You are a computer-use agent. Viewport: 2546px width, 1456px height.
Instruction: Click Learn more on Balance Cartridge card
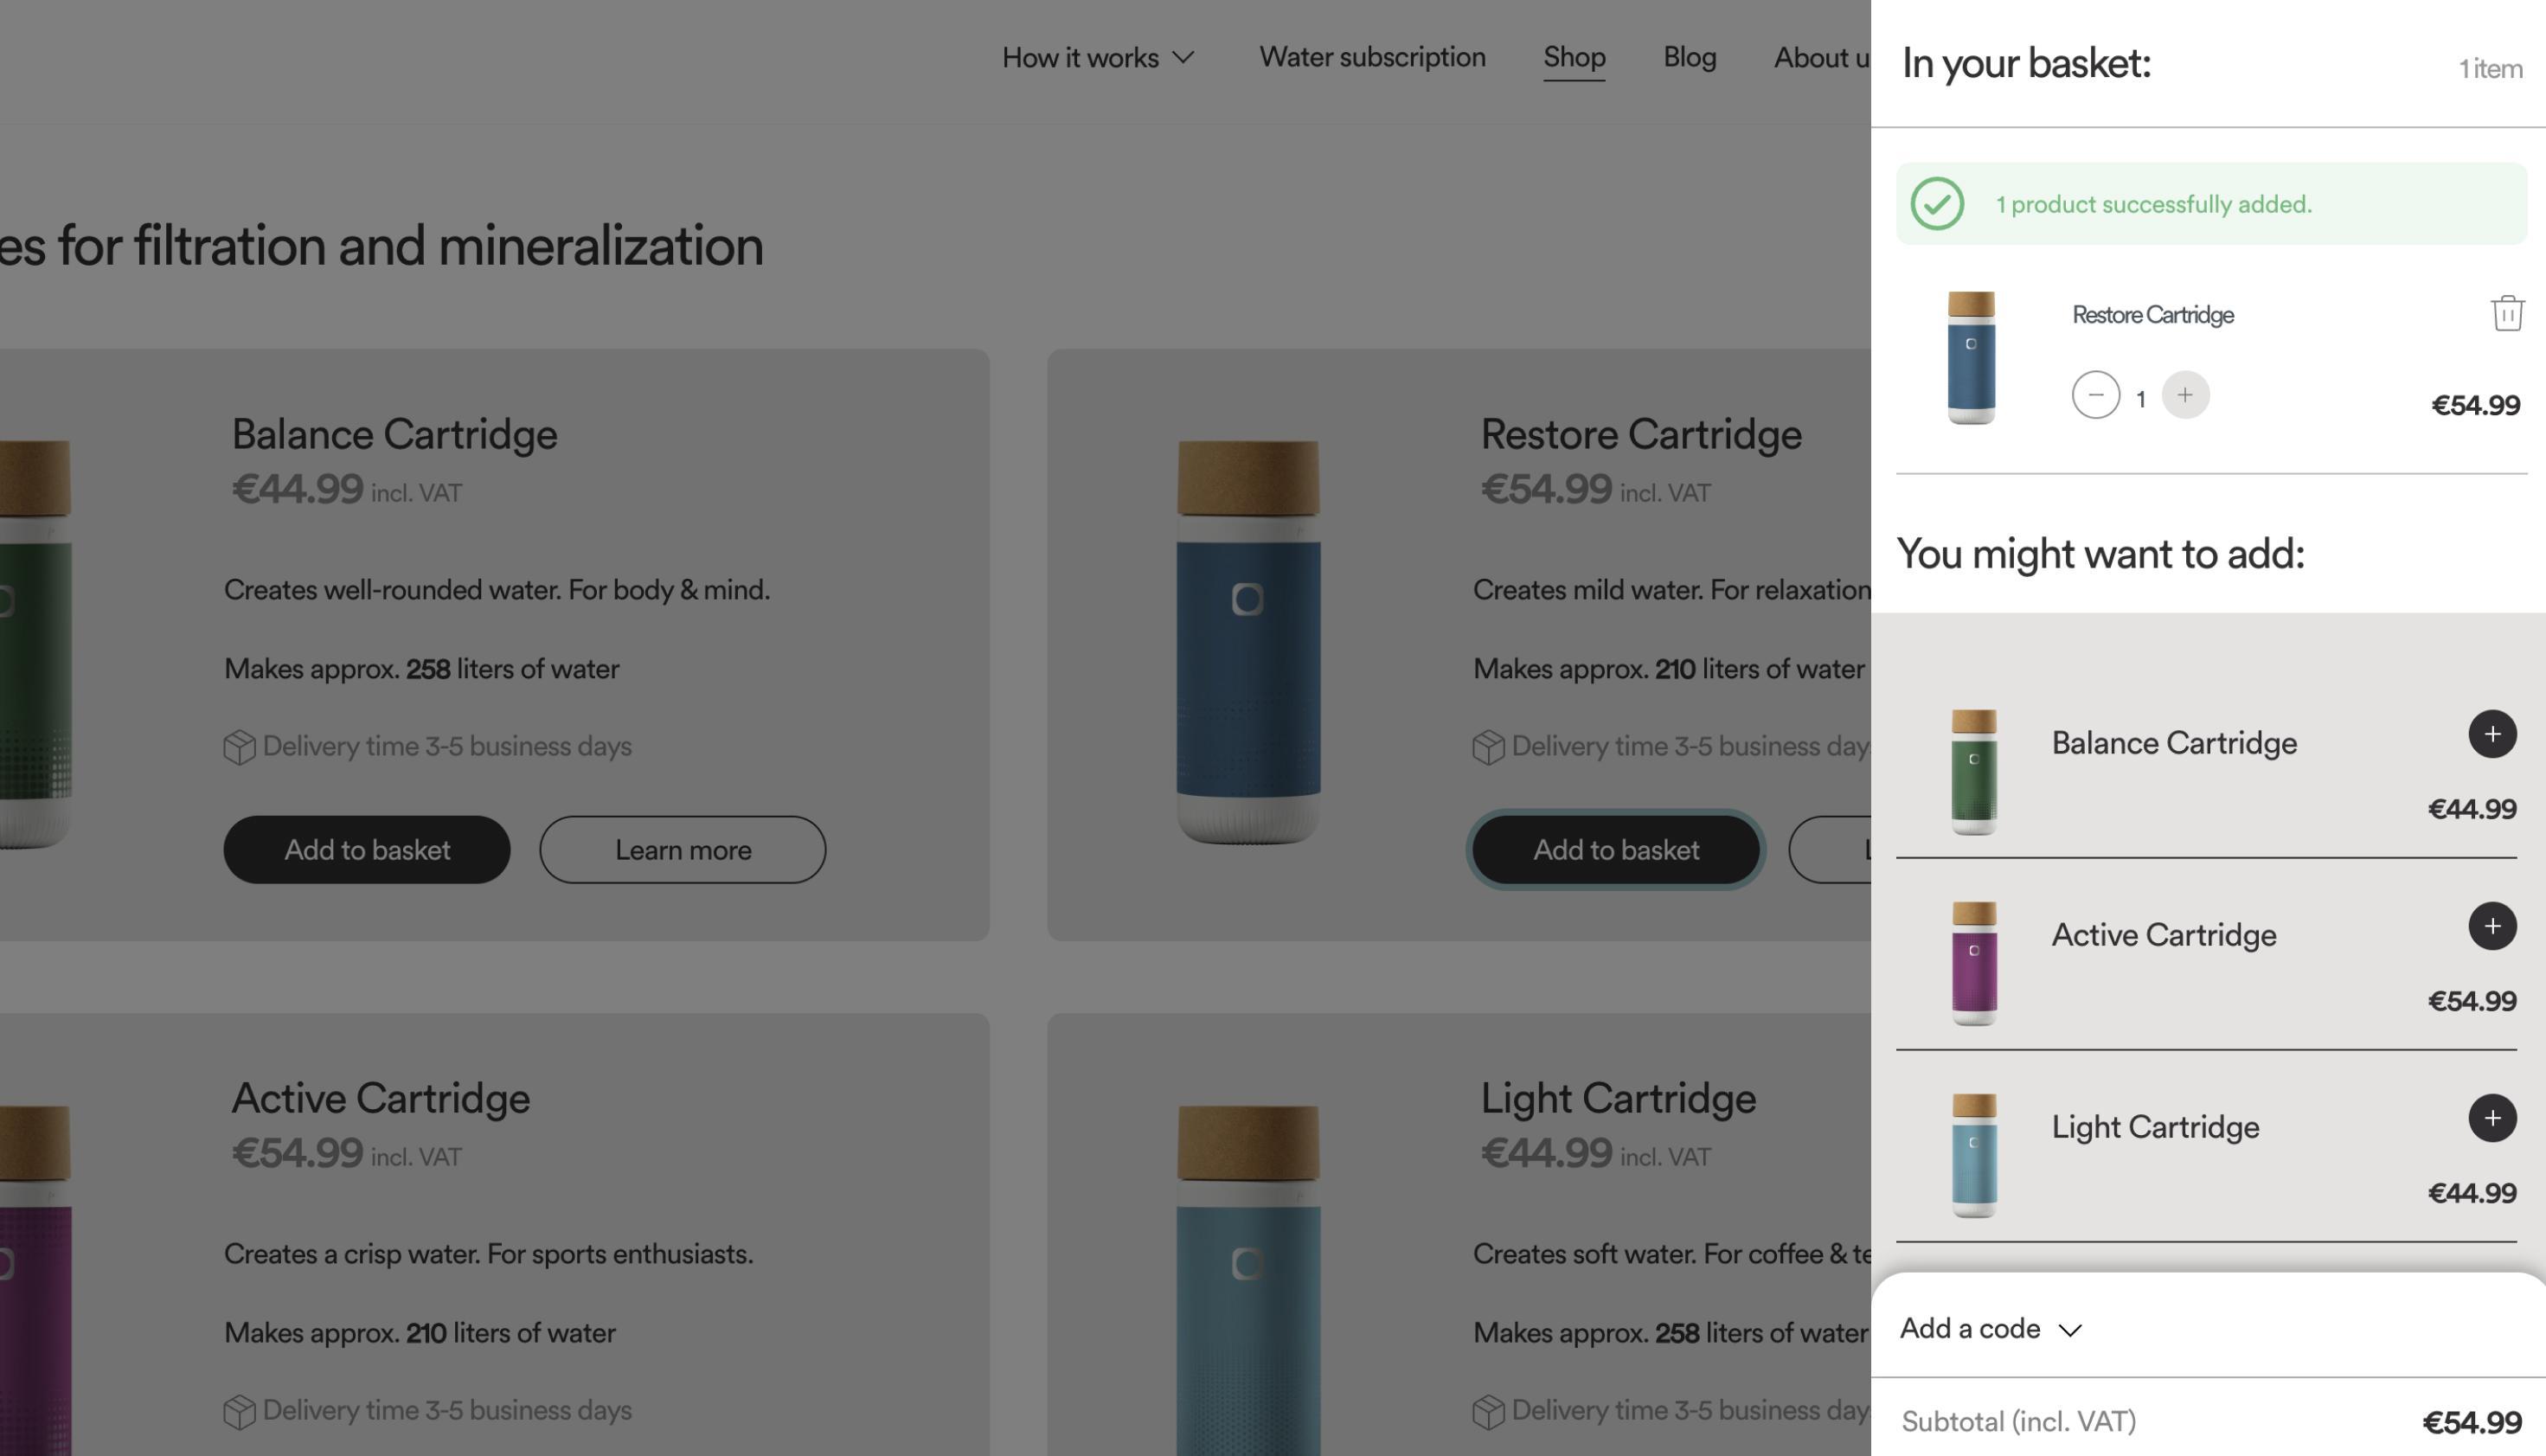[683, 849]
